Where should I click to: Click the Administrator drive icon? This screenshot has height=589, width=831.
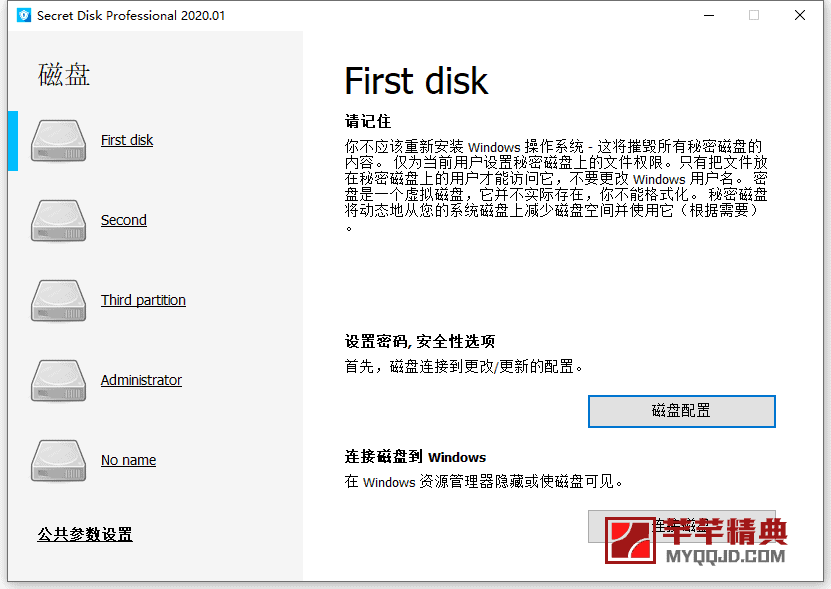coord(57,380)
